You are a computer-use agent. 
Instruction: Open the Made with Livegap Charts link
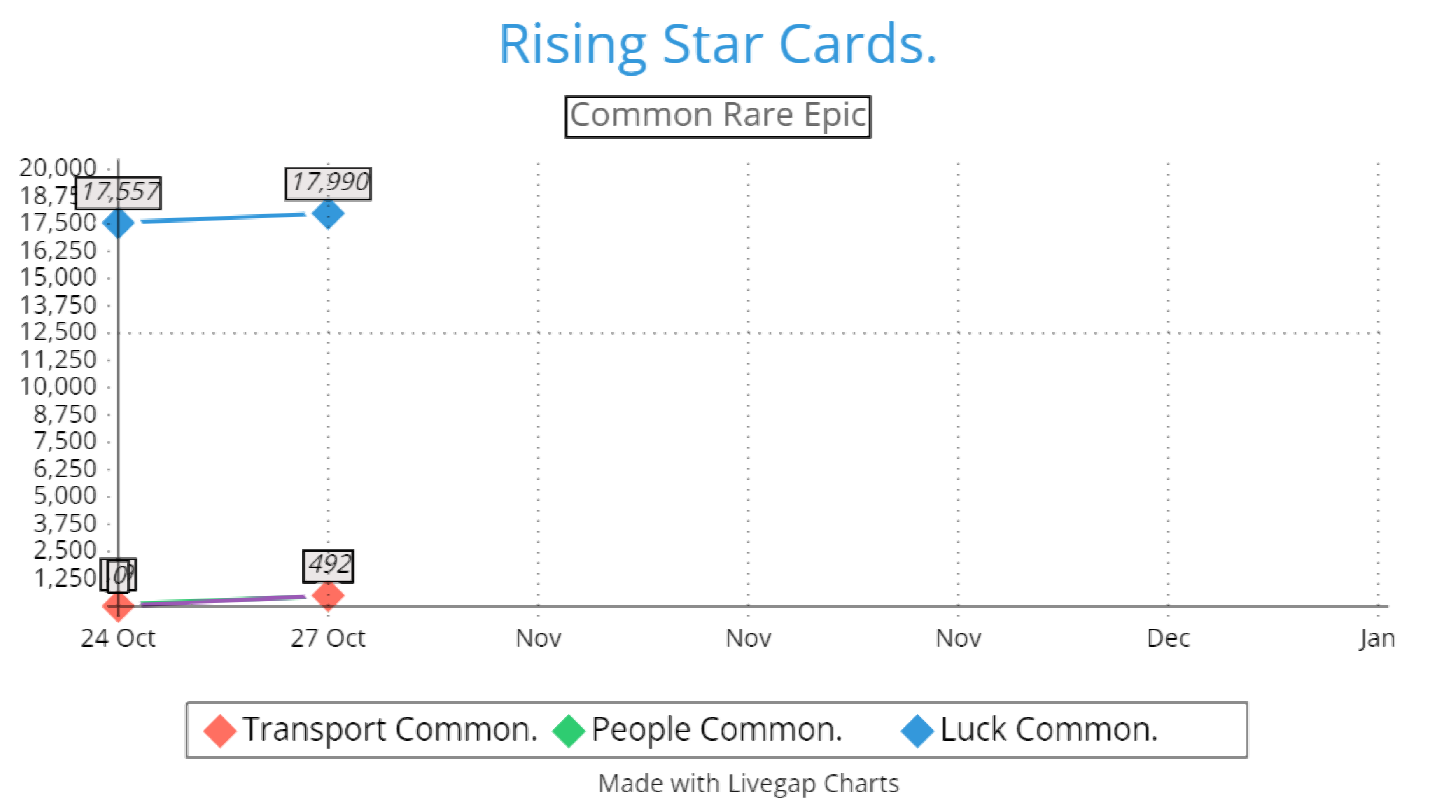(748, 783)
